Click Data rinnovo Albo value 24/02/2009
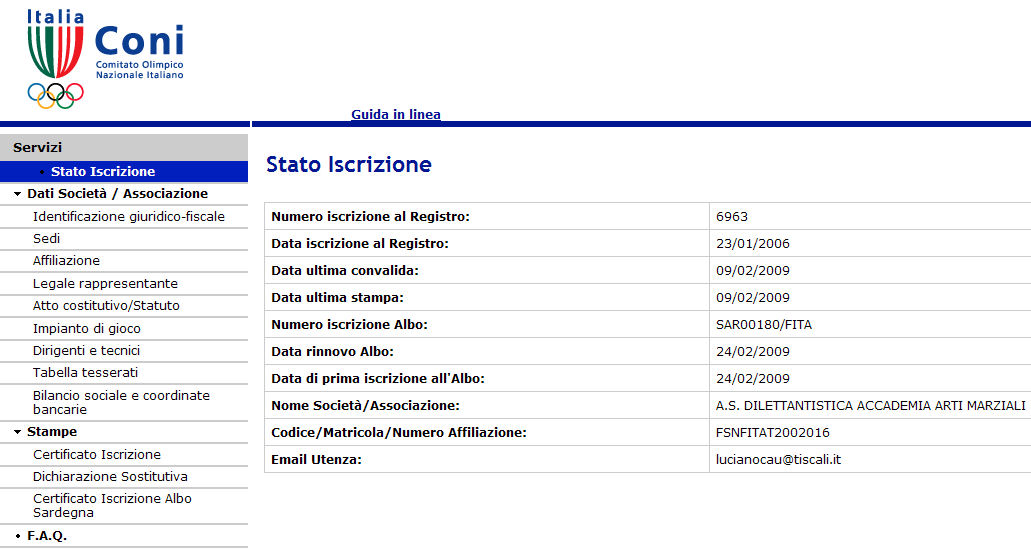Screen dimensions: 1031x560 (x=753, y=352)
